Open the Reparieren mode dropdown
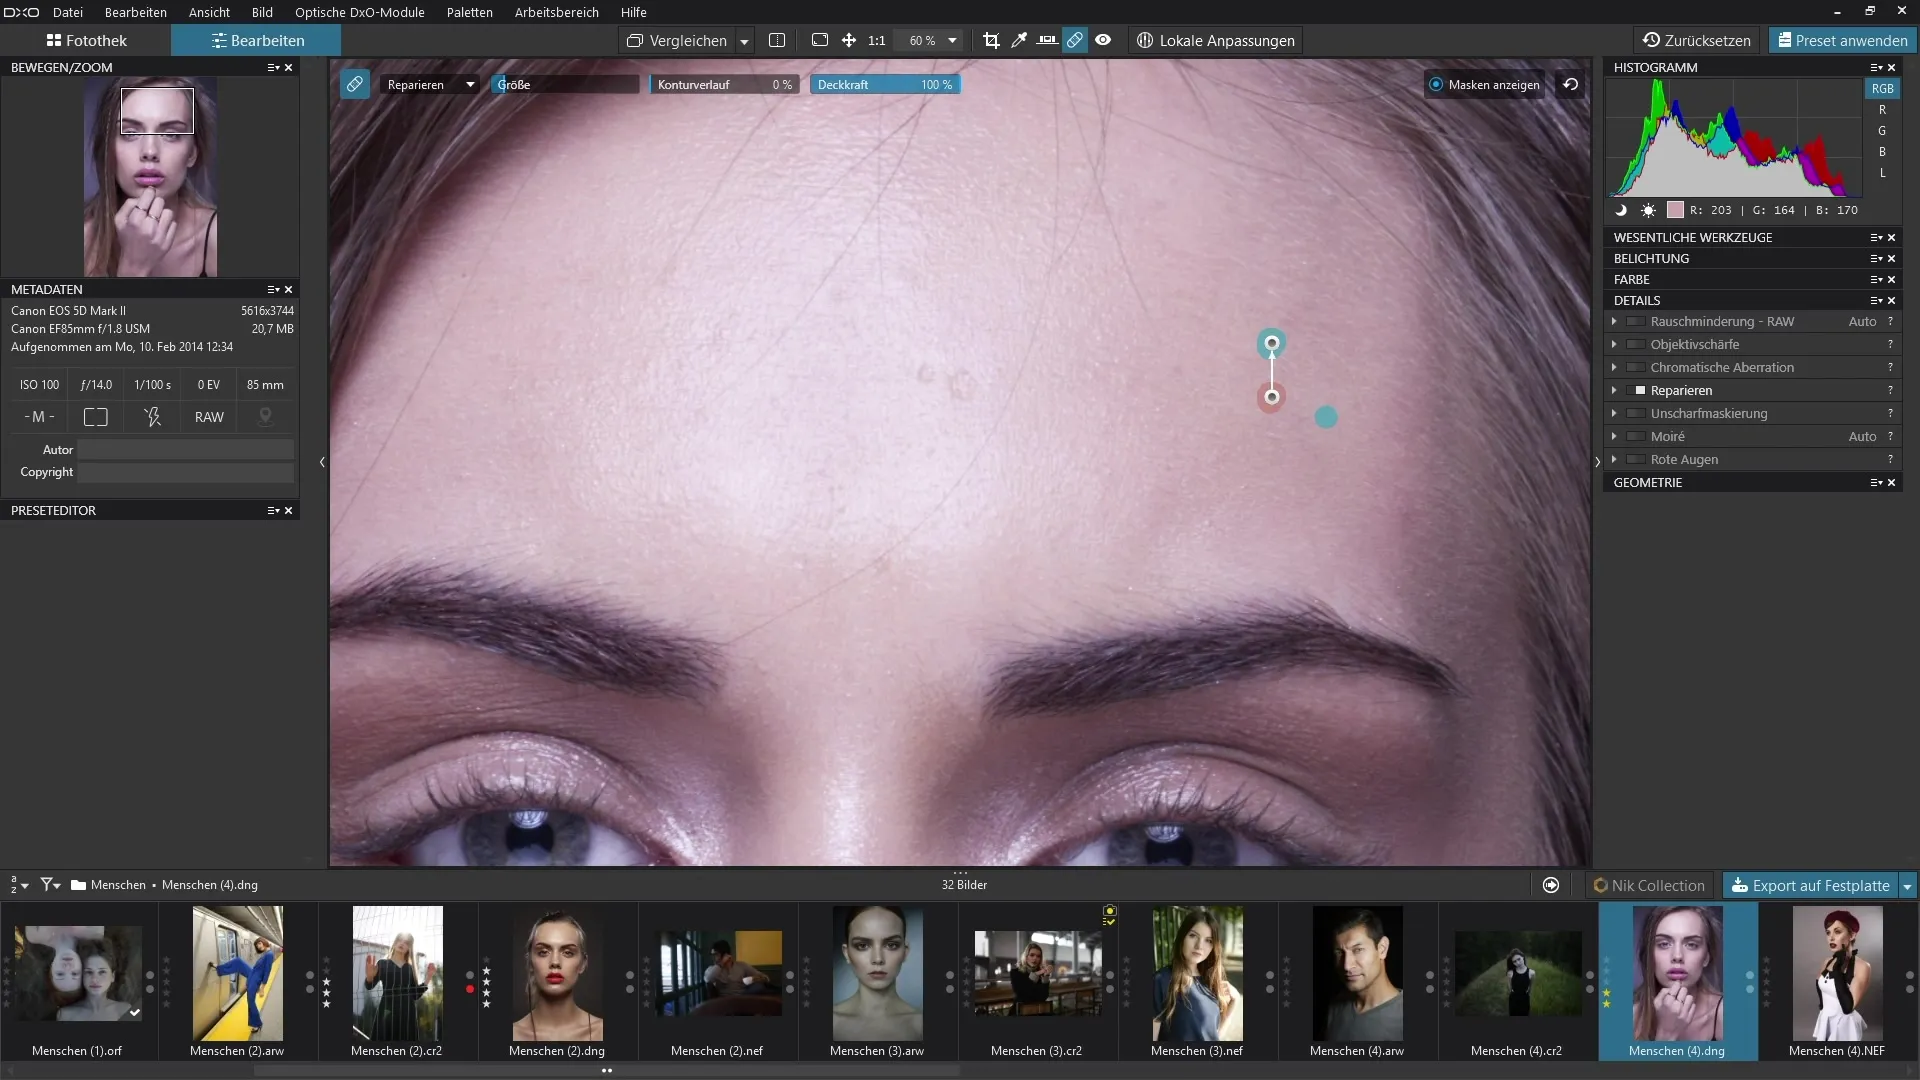Viewport: 1920px width, 1080px height. (430, 84)
